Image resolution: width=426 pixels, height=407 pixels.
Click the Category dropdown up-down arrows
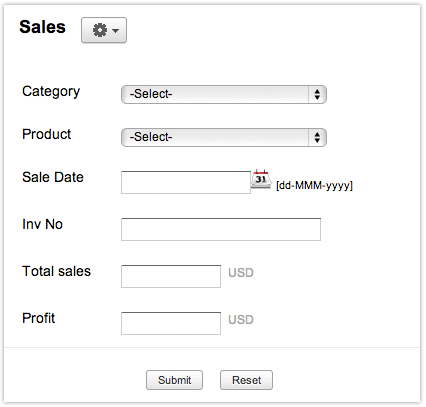coord(317,94)
